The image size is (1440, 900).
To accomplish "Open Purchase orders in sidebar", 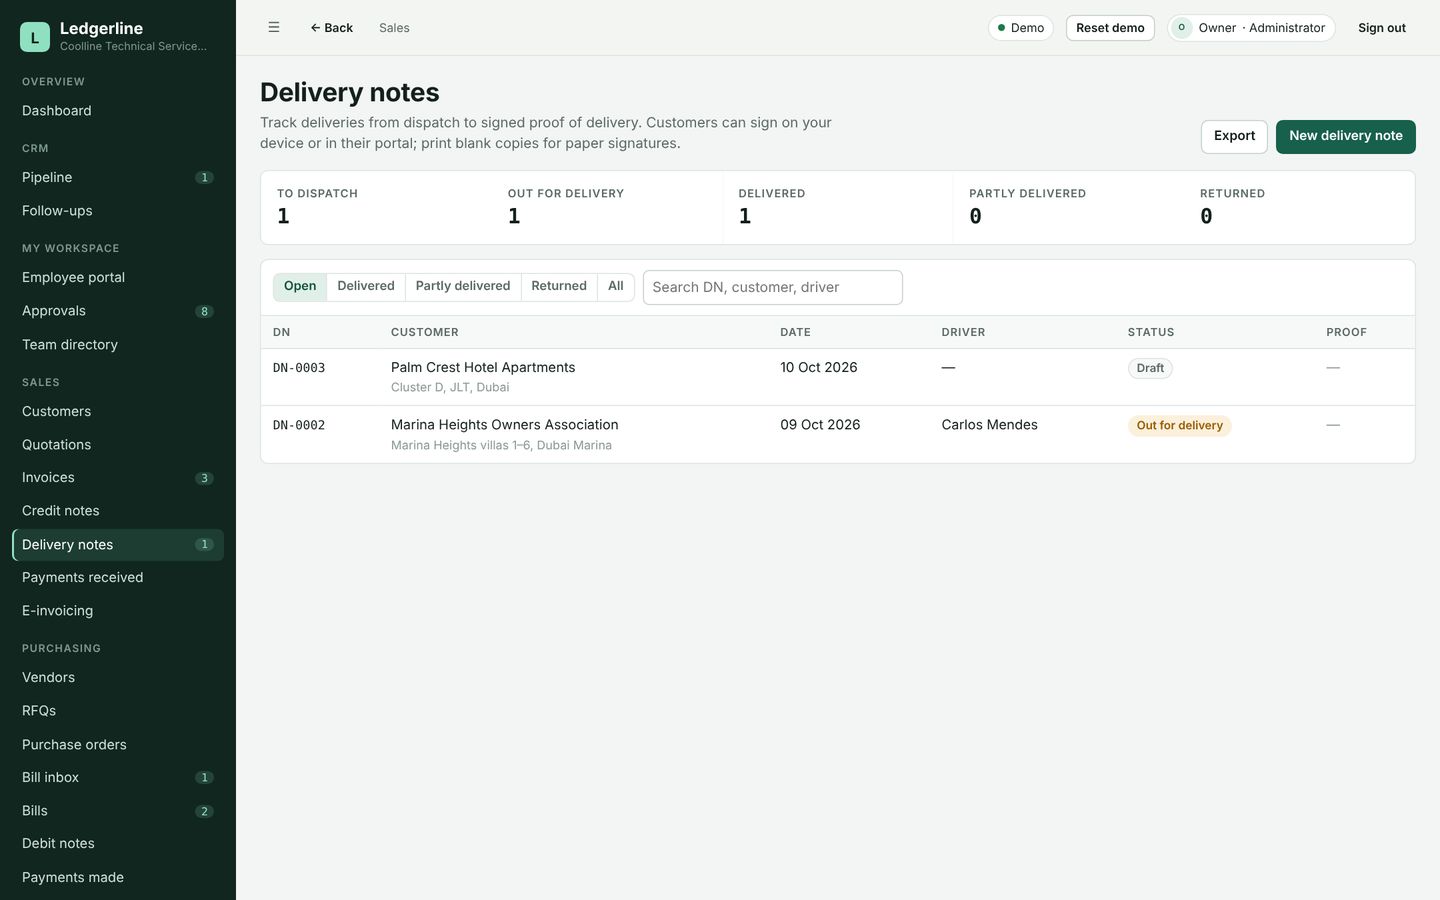I will click(x=118, y=745).
